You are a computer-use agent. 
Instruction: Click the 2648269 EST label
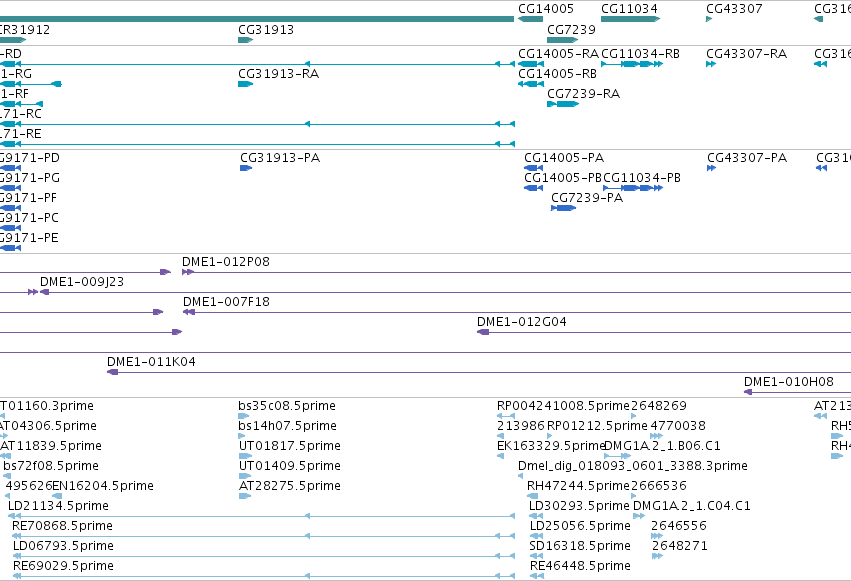659,406
